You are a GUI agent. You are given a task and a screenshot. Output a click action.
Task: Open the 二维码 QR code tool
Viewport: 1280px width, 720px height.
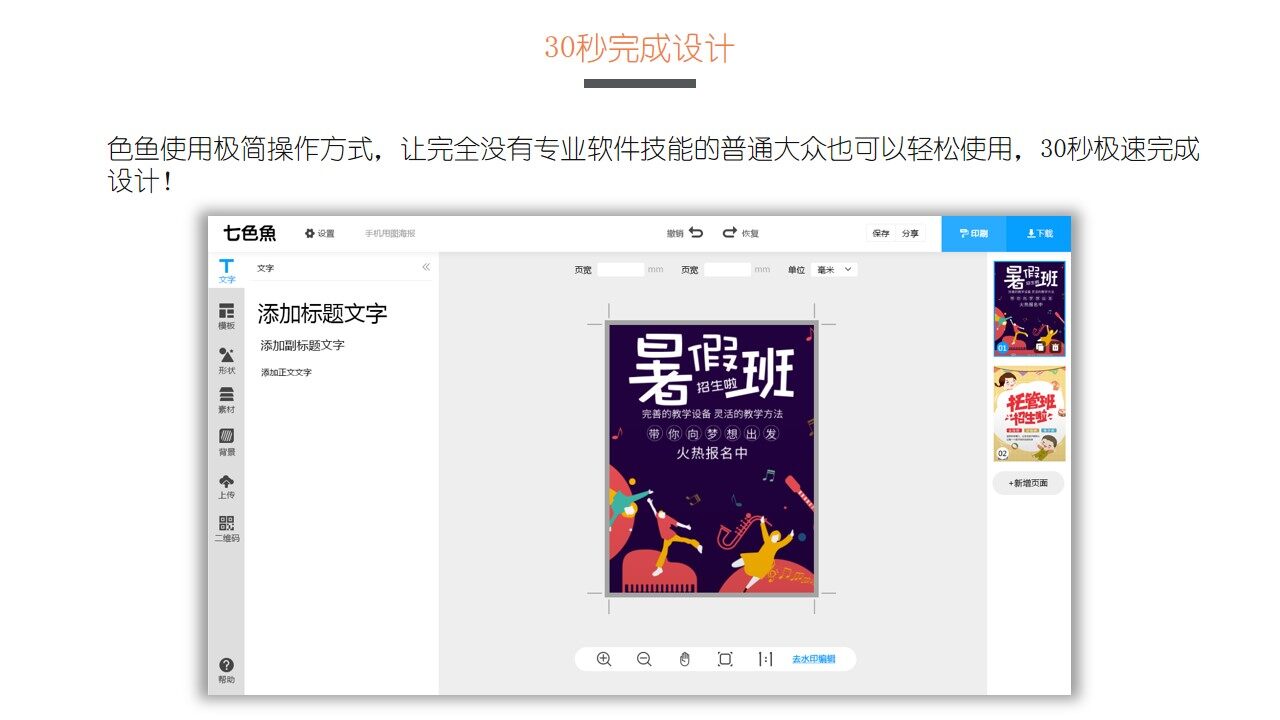(x=227, y=528)
